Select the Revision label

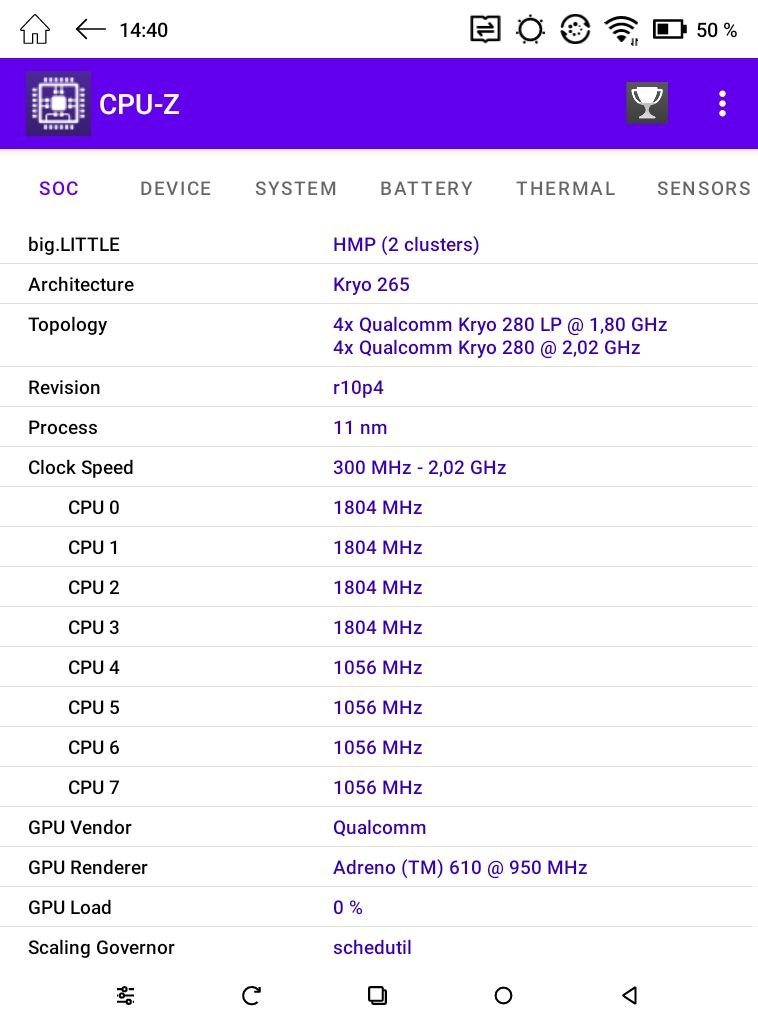[x=64, y=388]
